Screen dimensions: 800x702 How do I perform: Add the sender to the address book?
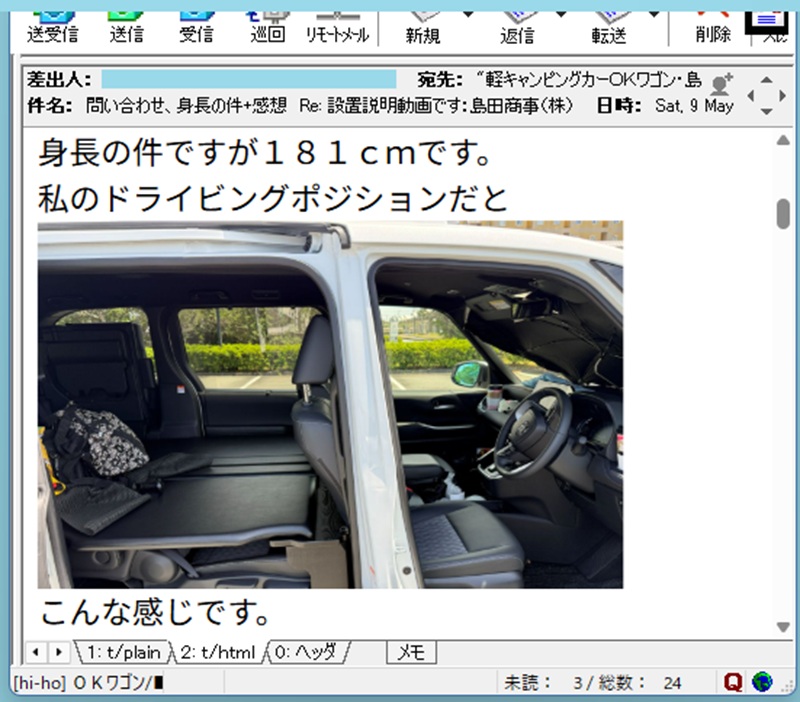pos(721,85)
